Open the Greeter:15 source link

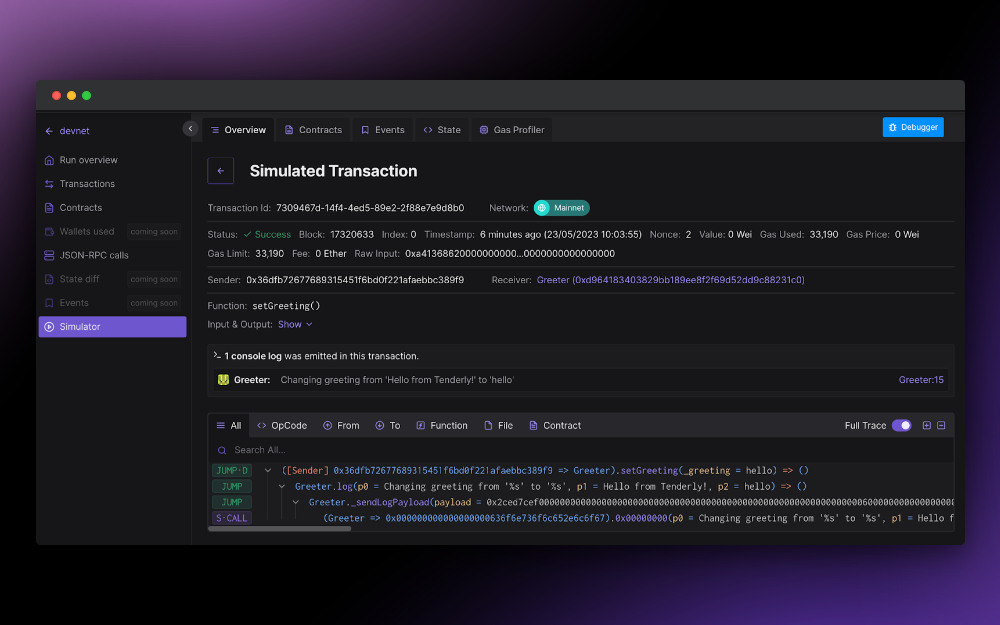tap(921, 380)
